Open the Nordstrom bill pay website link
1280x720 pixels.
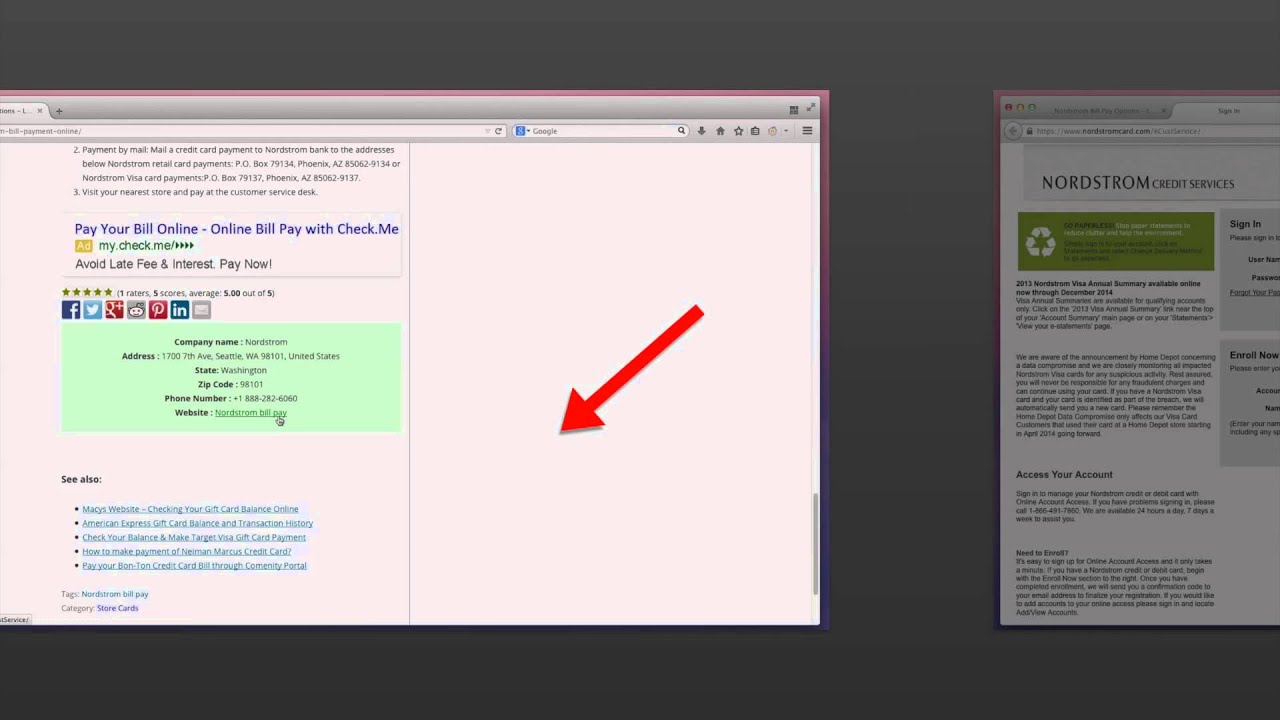(x=251, y=413)
